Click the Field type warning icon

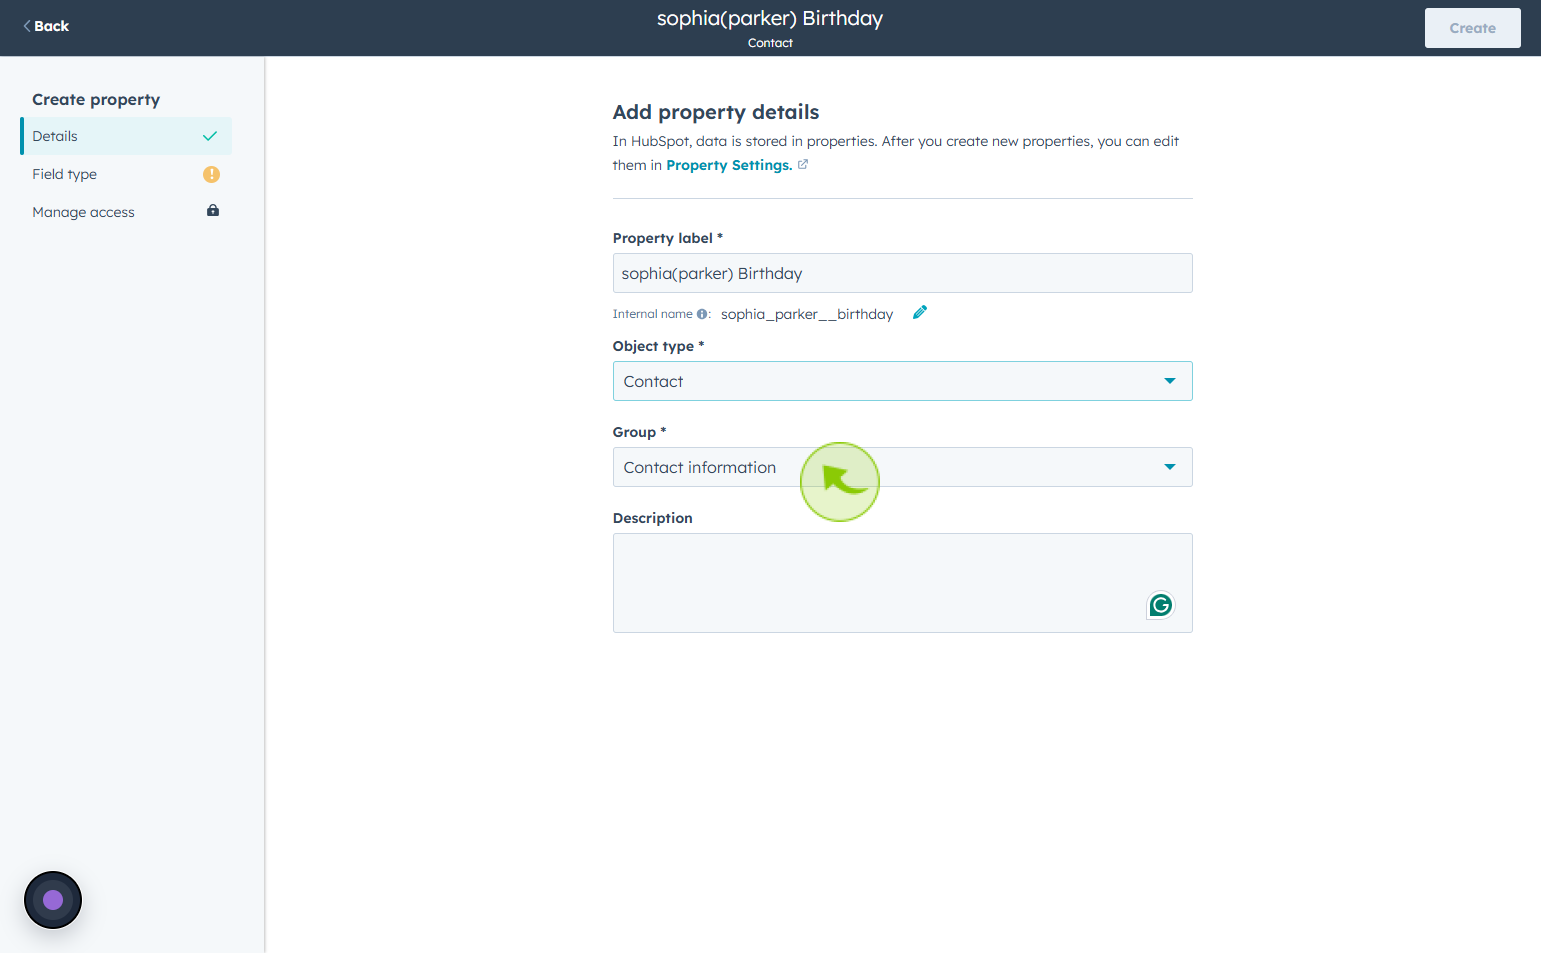211,174
